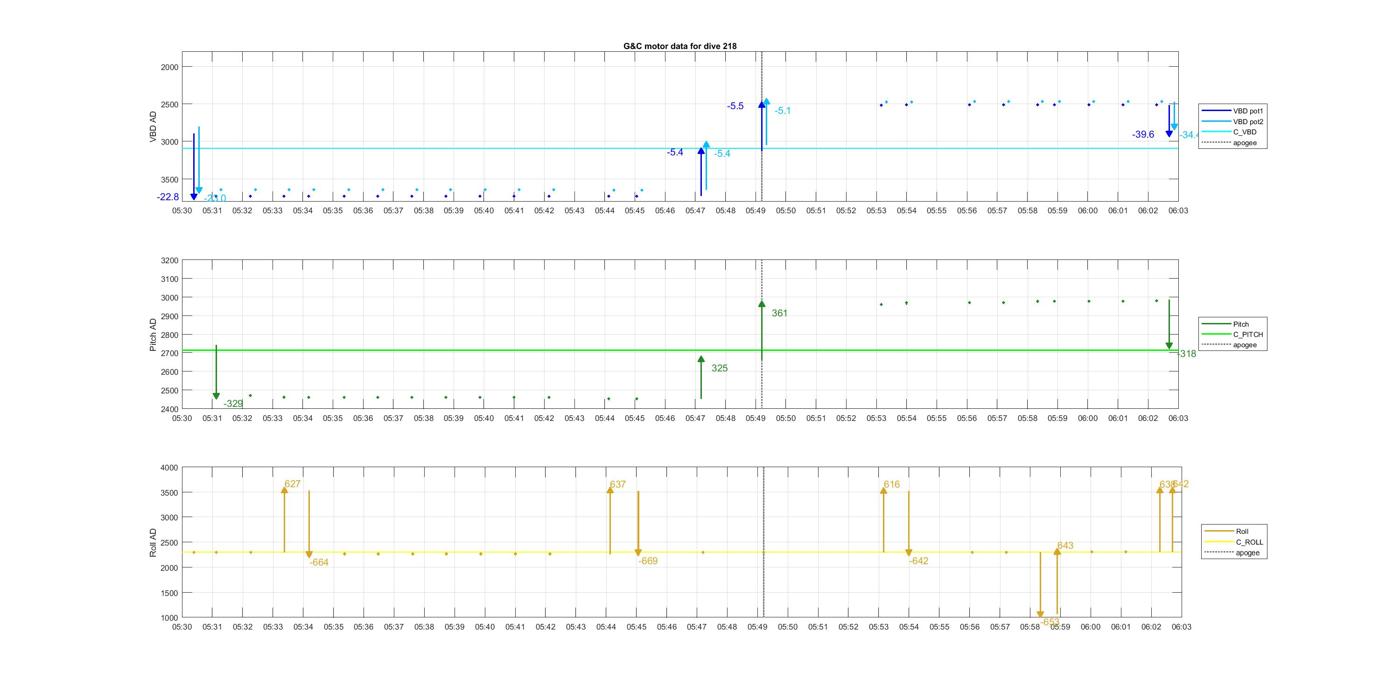Click the '643' roll move label
Image resolution: width=1400 pixels, height=693 pixels.
[1065, 546]
